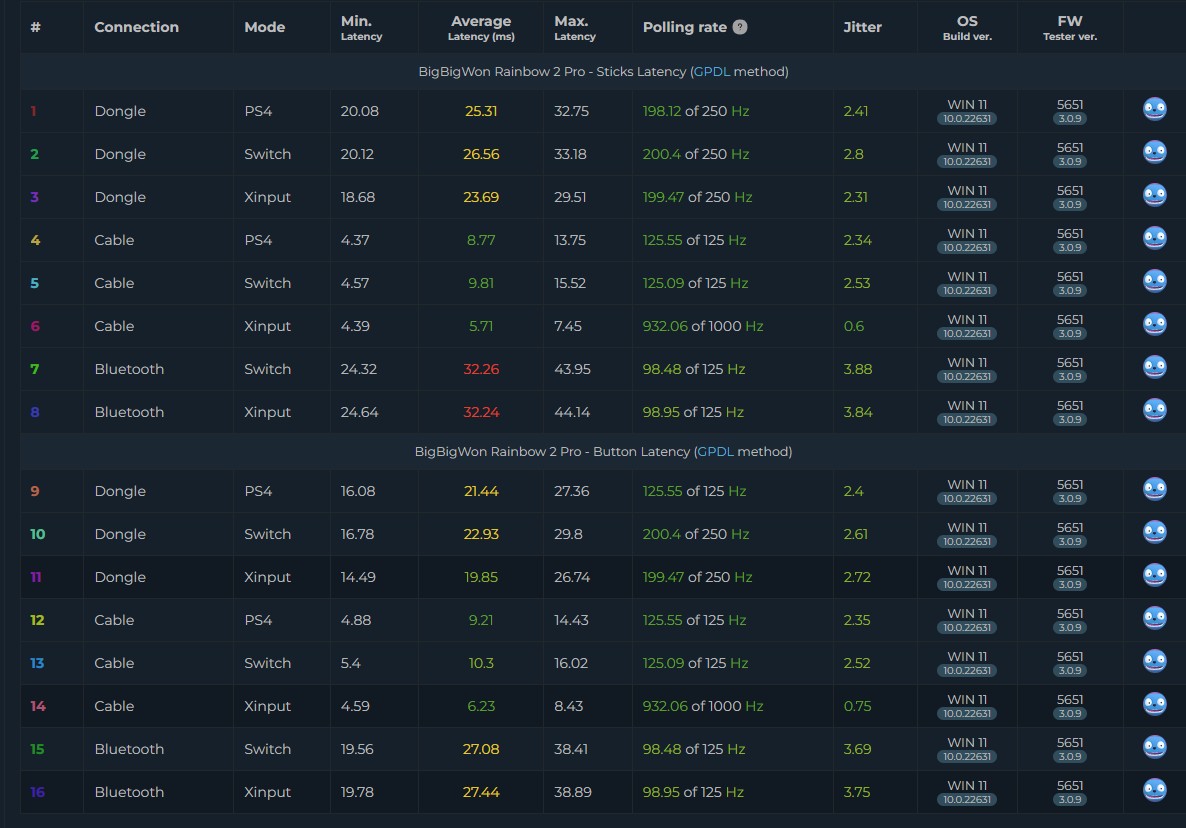Select average latency value 25.31

[x=481, y=111]
